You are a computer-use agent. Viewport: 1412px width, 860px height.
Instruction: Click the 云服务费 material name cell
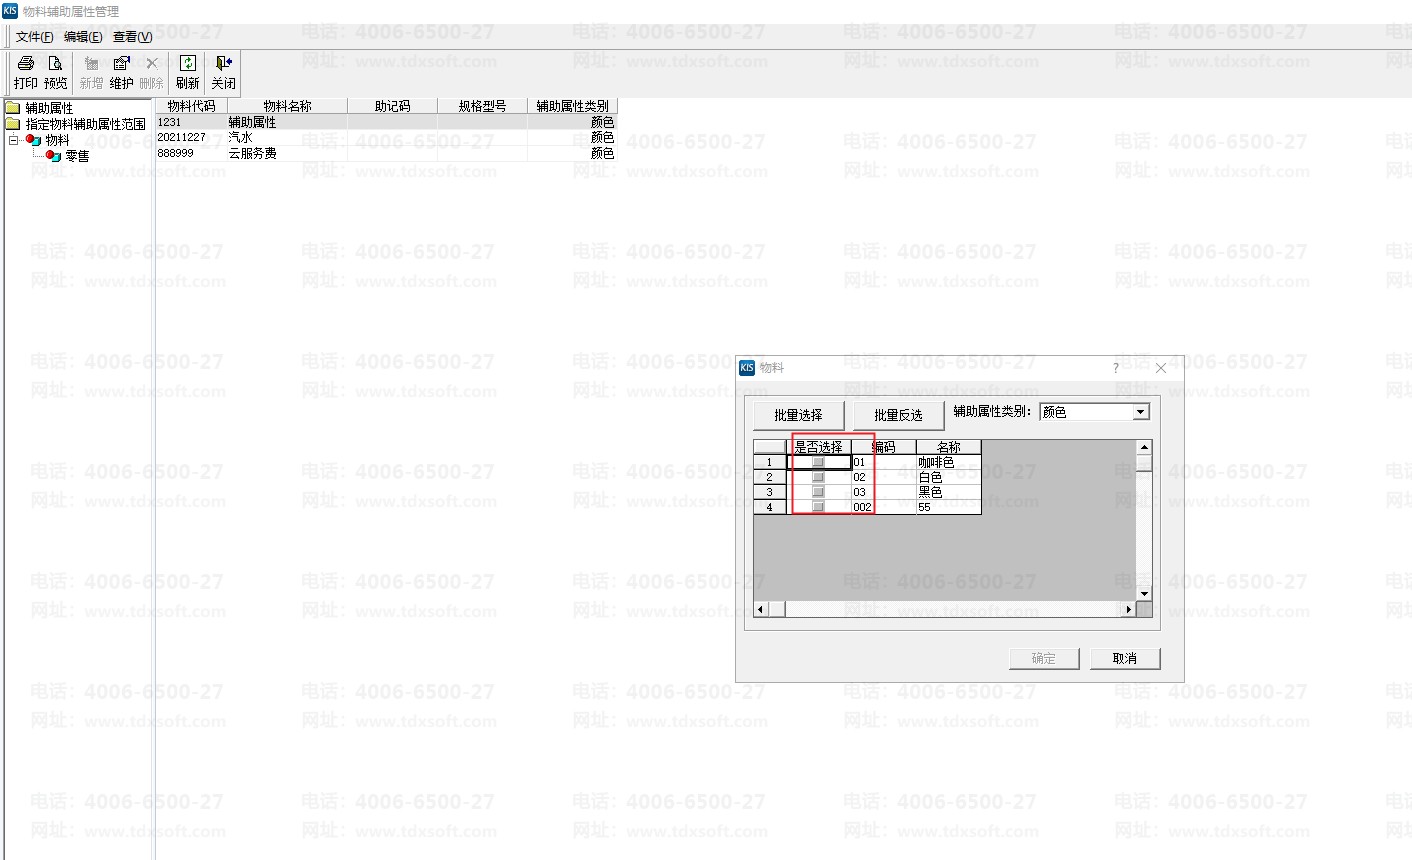tap(288, 153)
